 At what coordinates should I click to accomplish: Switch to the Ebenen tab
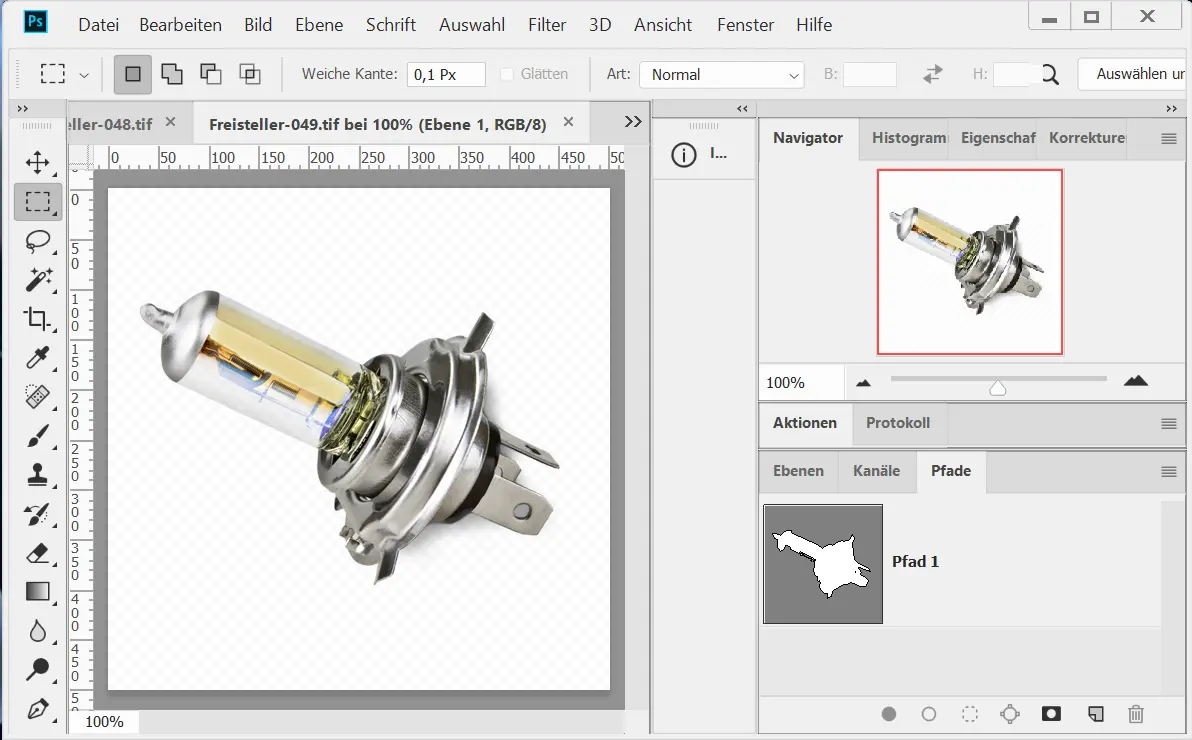pyautogui.click(x=798, y=471)
